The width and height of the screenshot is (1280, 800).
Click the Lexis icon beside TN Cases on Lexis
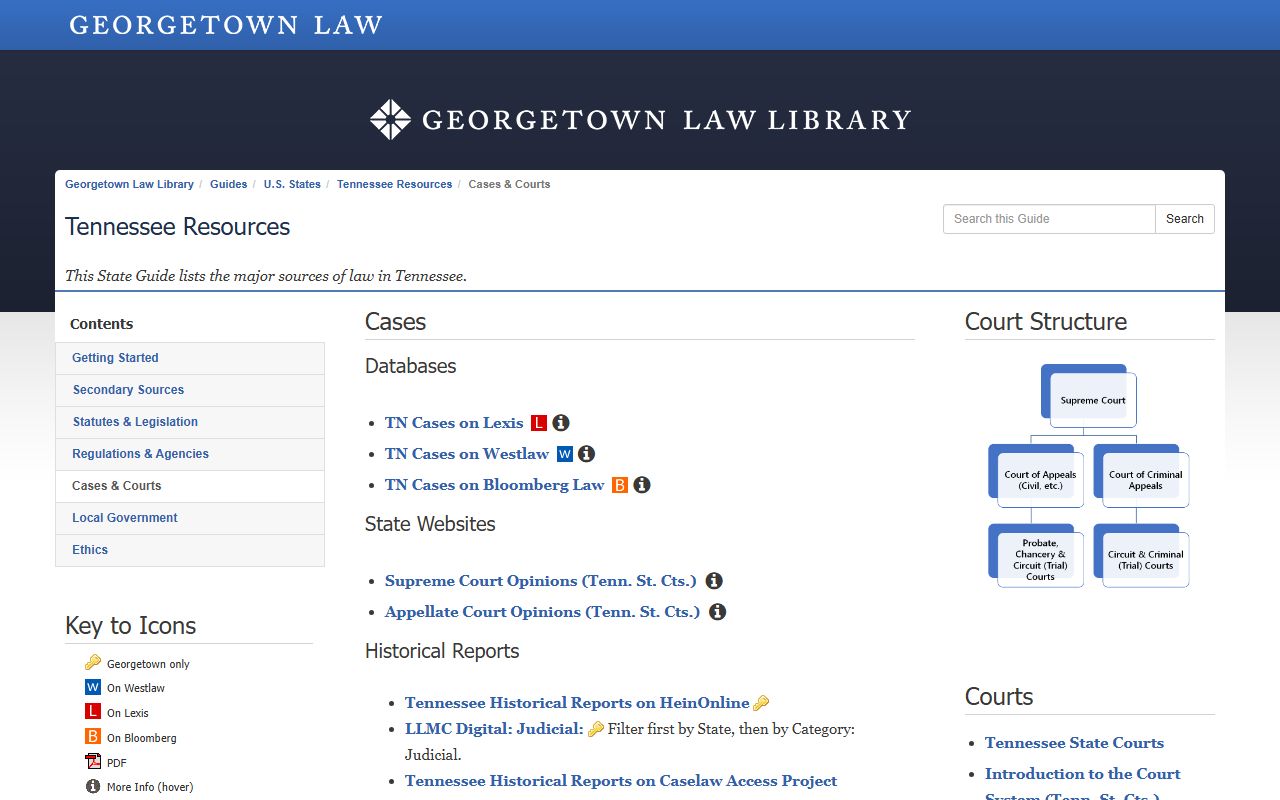(x=539, y=423)
